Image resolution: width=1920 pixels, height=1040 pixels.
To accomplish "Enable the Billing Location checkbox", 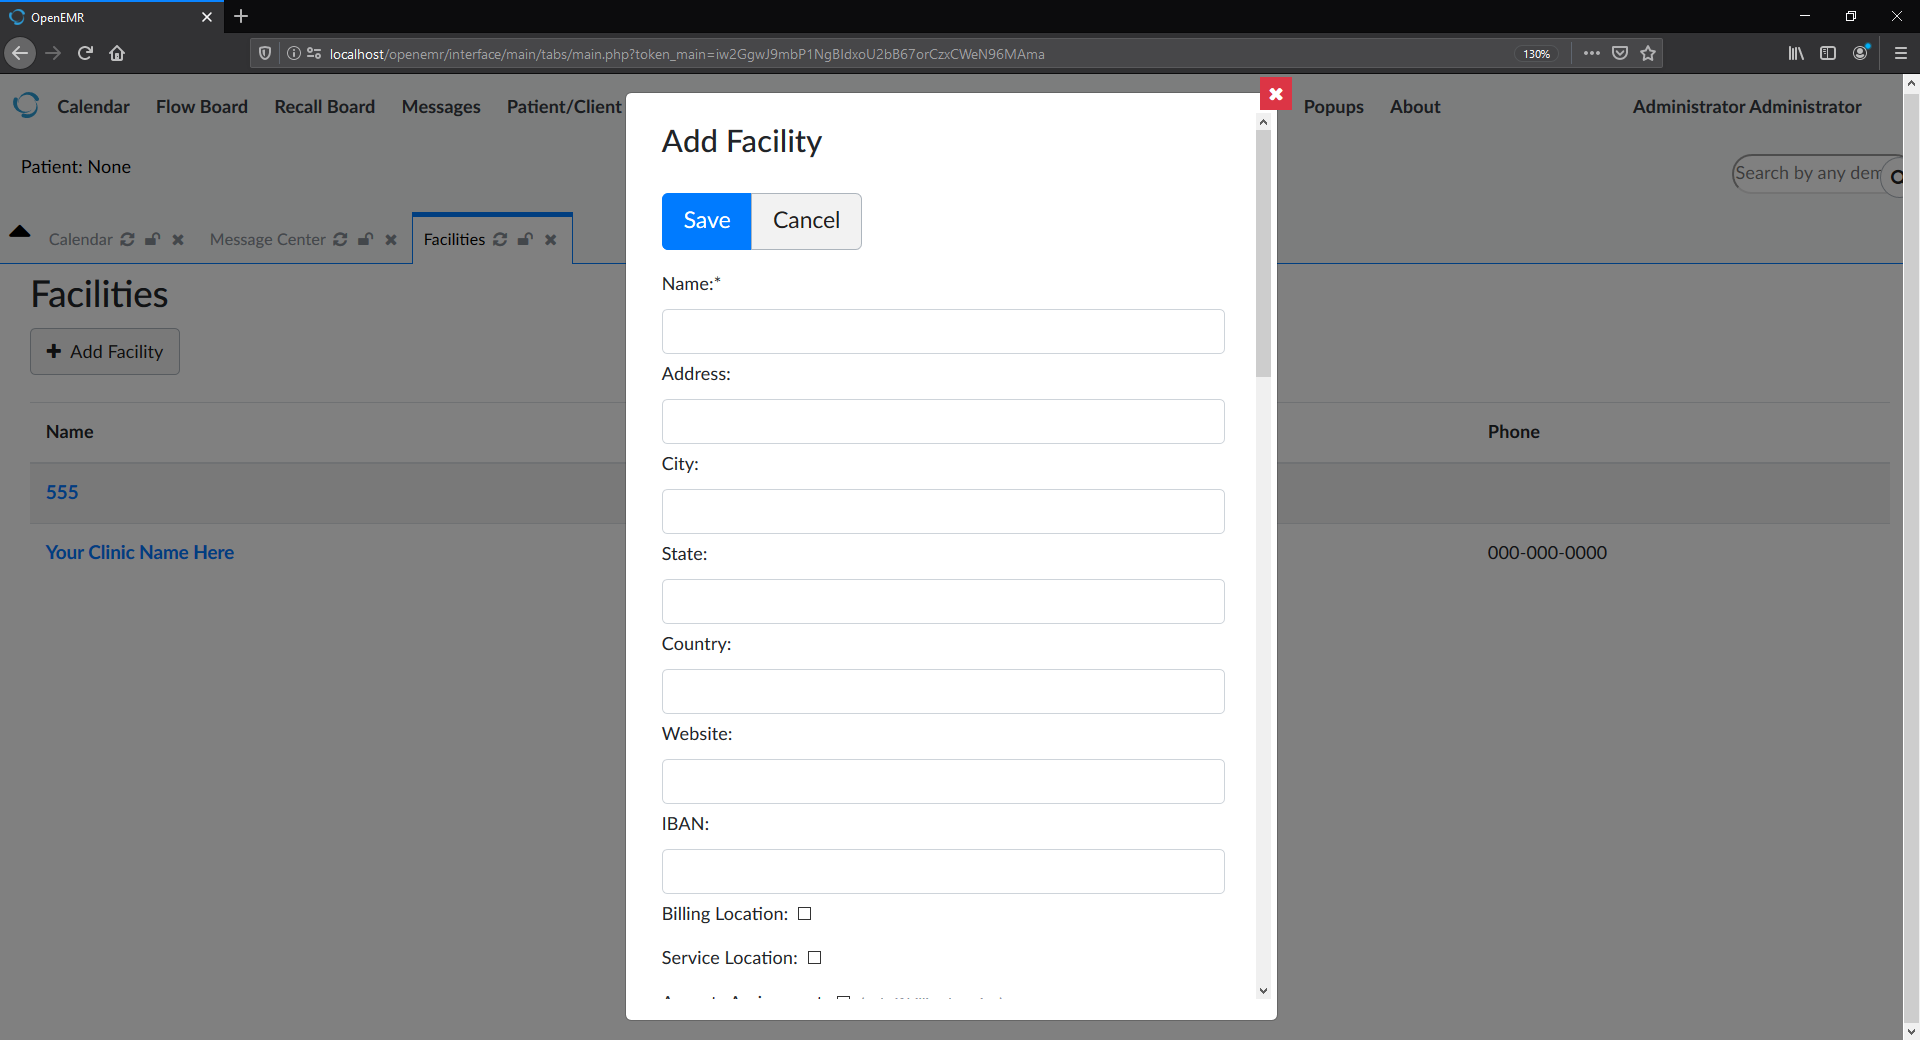I will tap(804, 913).
